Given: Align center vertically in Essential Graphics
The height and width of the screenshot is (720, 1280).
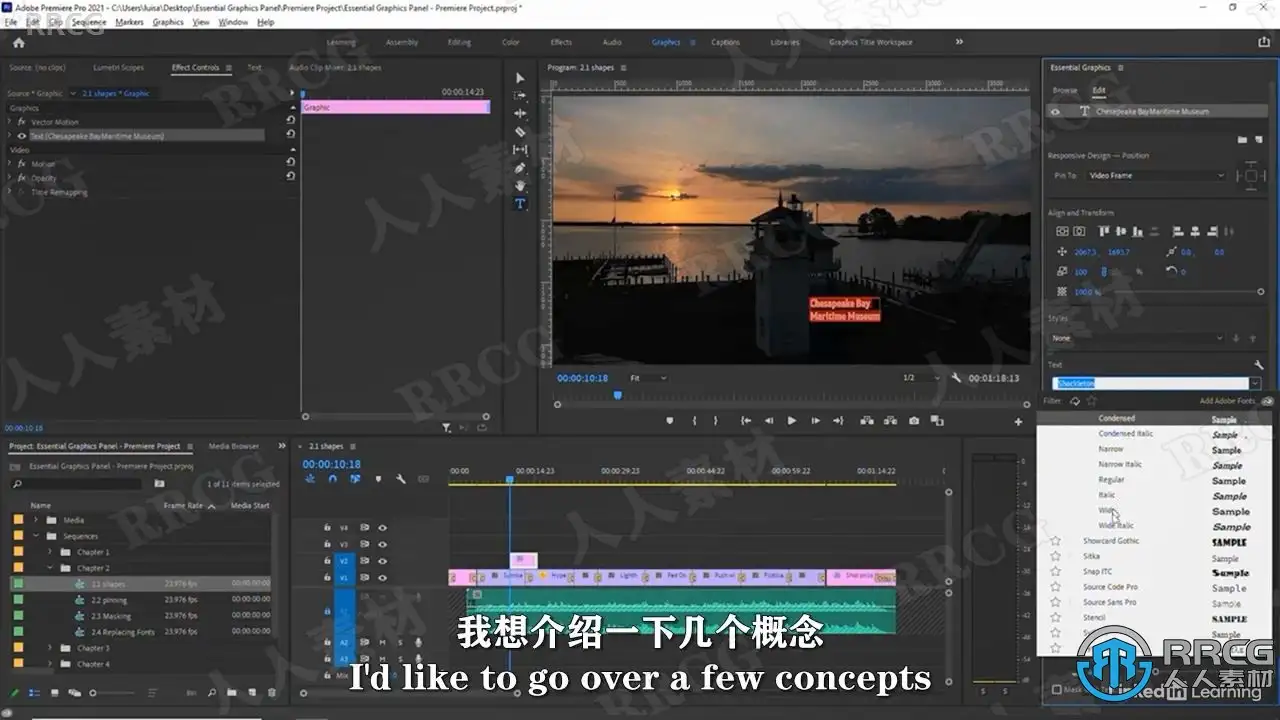Looking at the screenshot, I should (x=1063, y=231).
